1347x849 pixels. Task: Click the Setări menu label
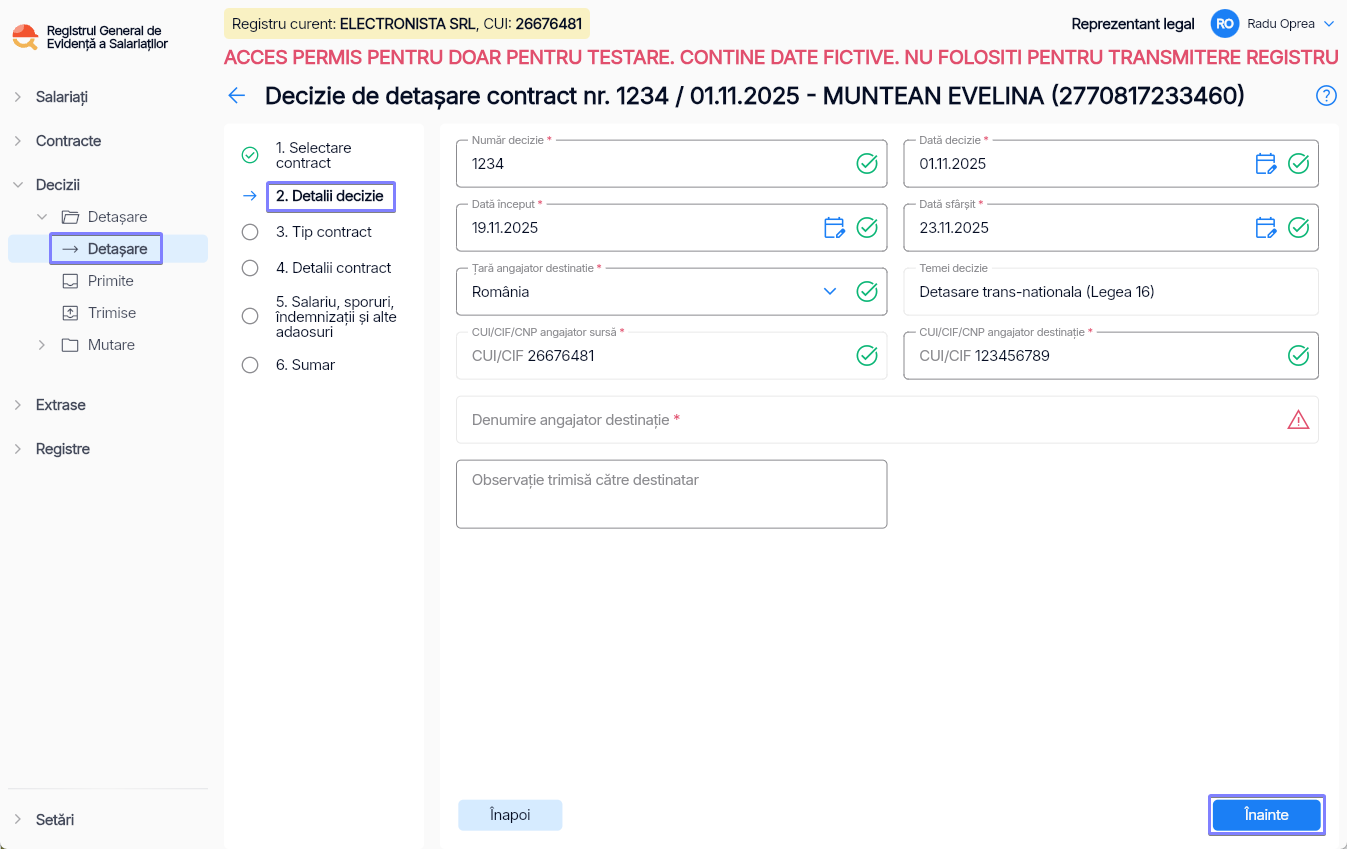55,819
